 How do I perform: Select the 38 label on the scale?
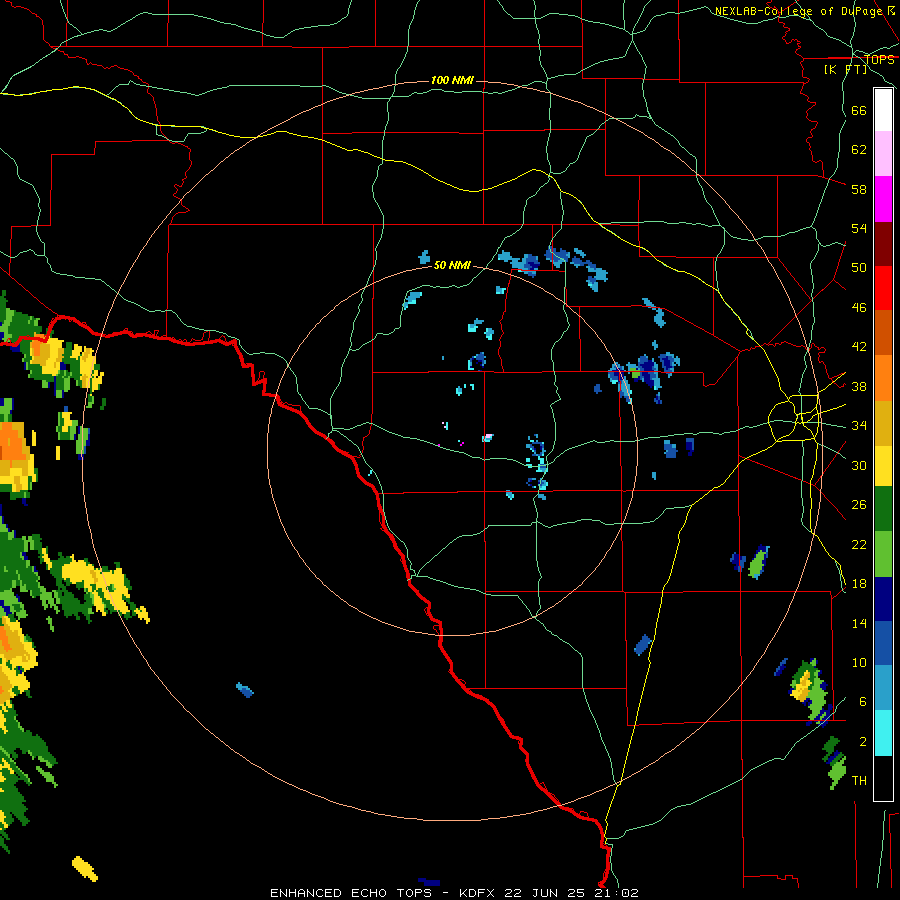tap(859, 387)
